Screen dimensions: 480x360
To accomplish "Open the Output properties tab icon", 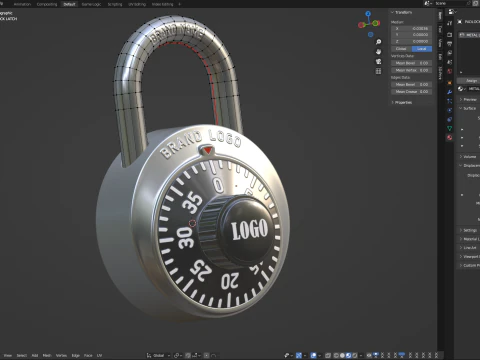I will pyautogui.click(x=450, y=44).
